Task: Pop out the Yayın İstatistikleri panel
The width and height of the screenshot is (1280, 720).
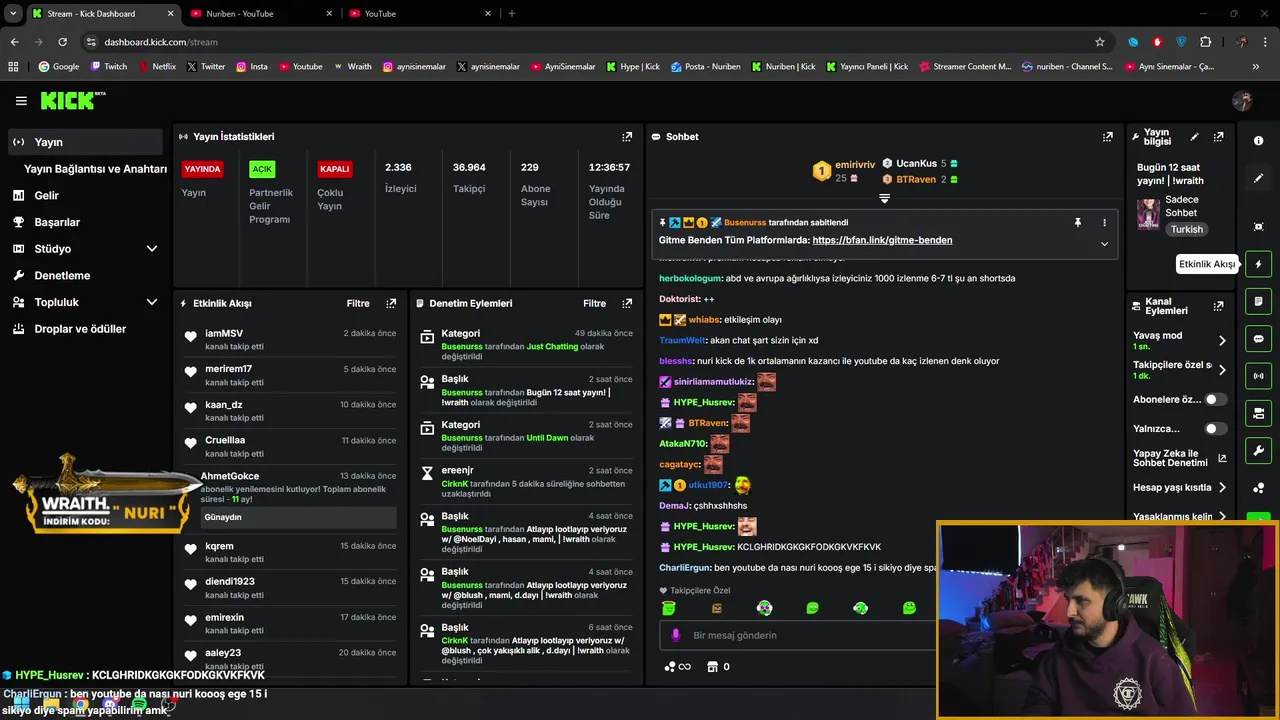Action: pyautogui.click(x=627, y=137)
